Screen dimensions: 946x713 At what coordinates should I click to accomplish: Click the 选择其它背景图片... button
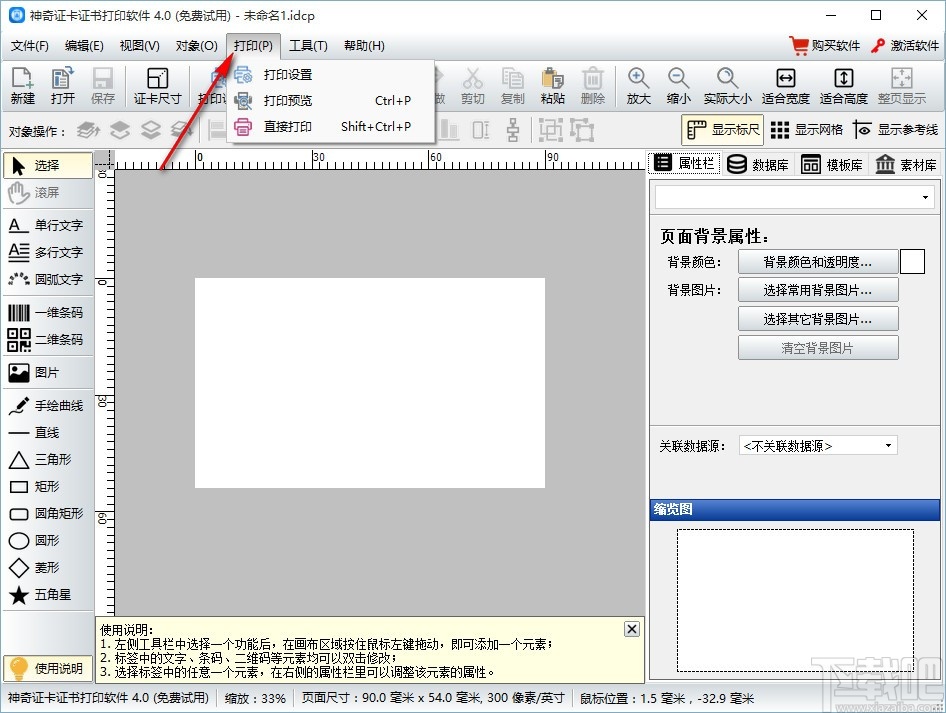point(818,318)
